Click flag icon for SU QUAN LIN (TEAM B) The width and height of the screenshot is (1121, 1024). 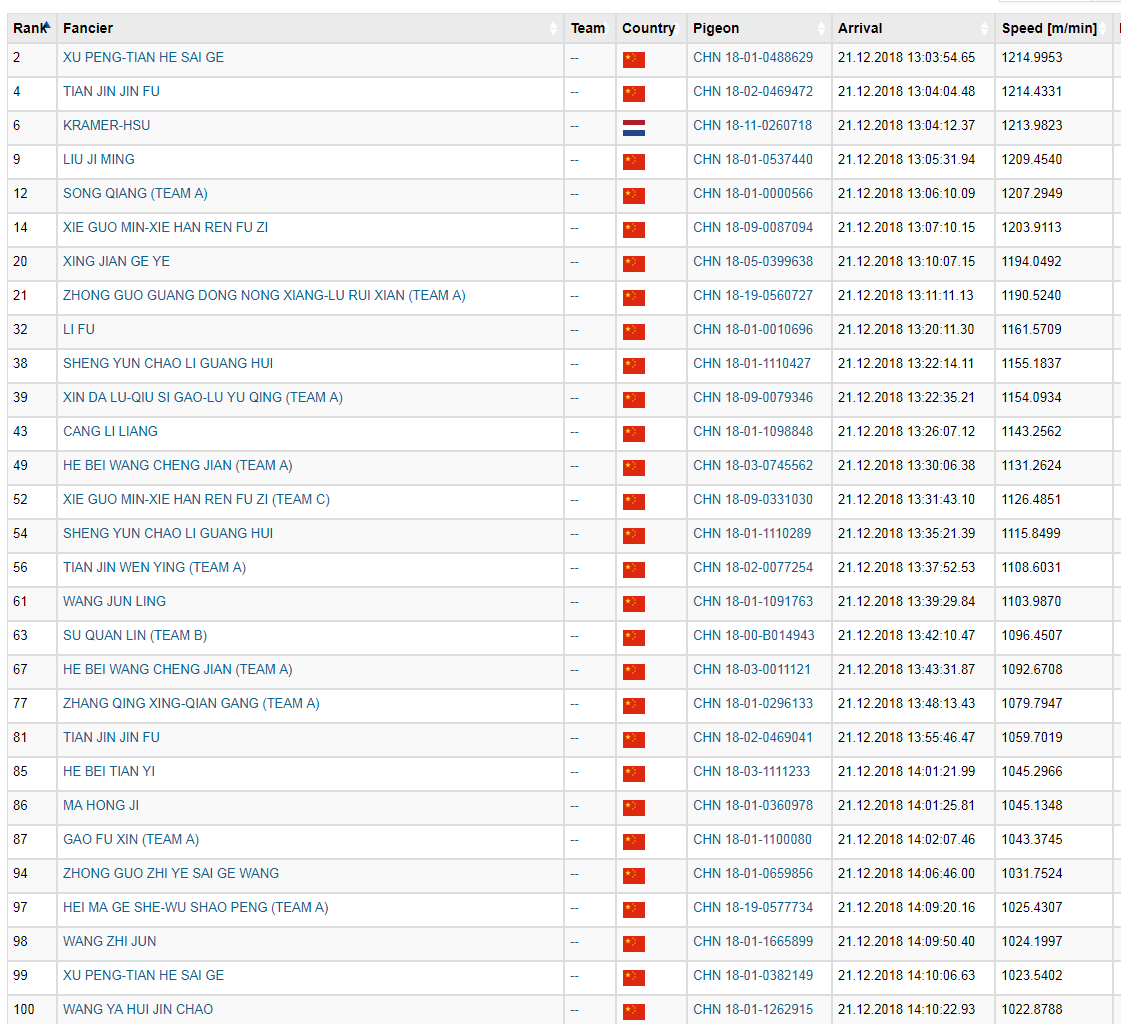(x=633, y=637)
